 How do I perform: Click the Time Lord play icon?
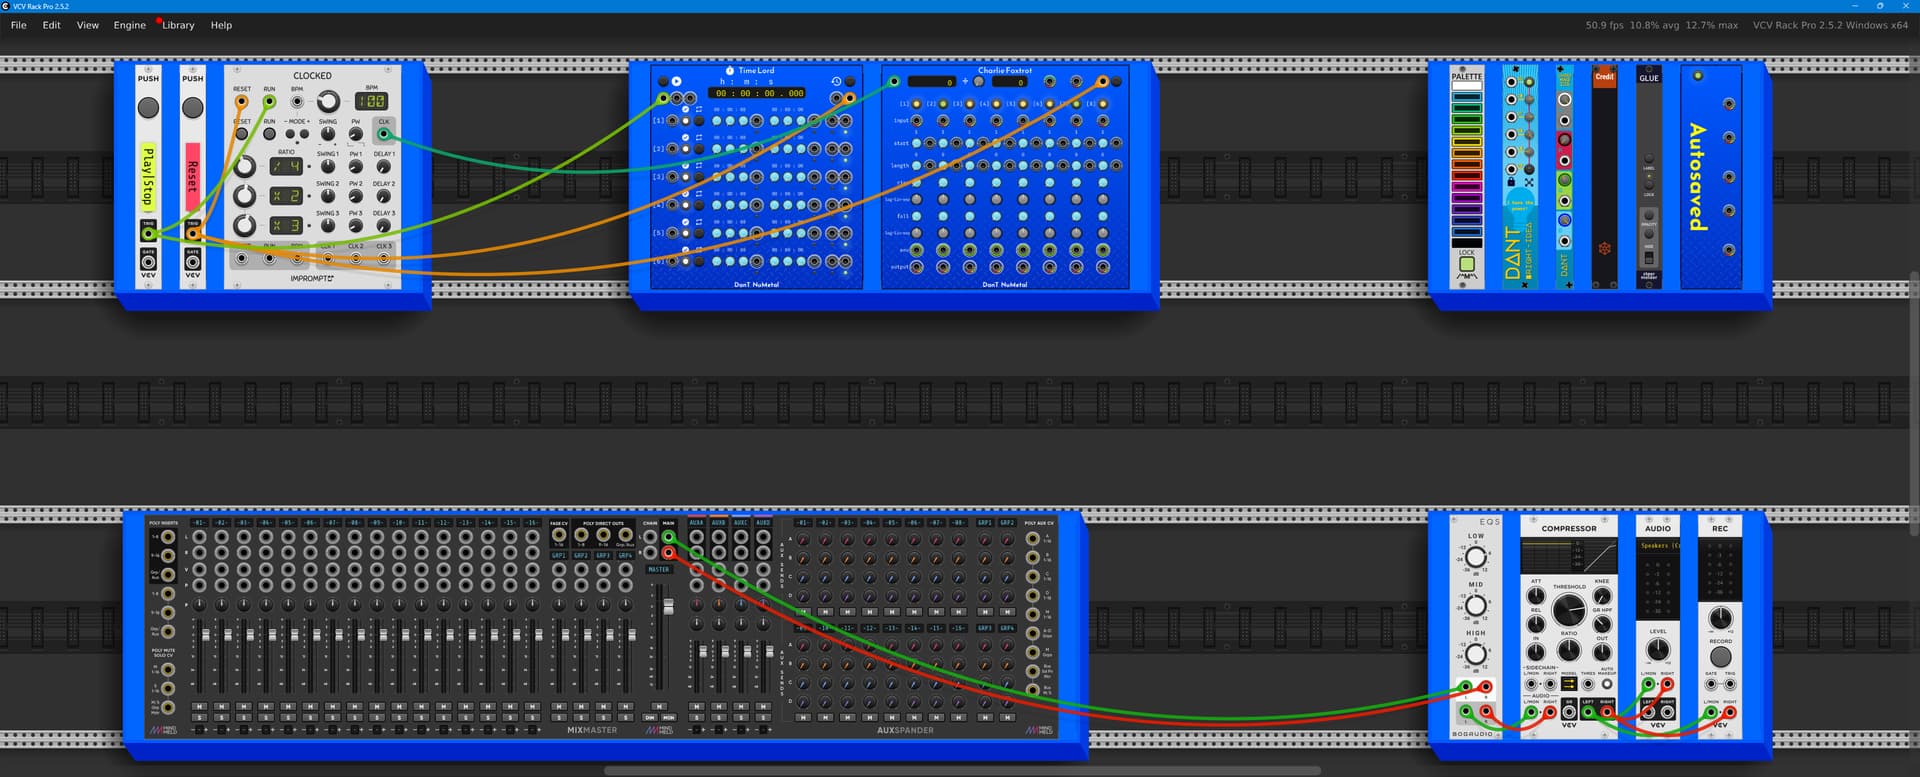click(x=677, y=81)
